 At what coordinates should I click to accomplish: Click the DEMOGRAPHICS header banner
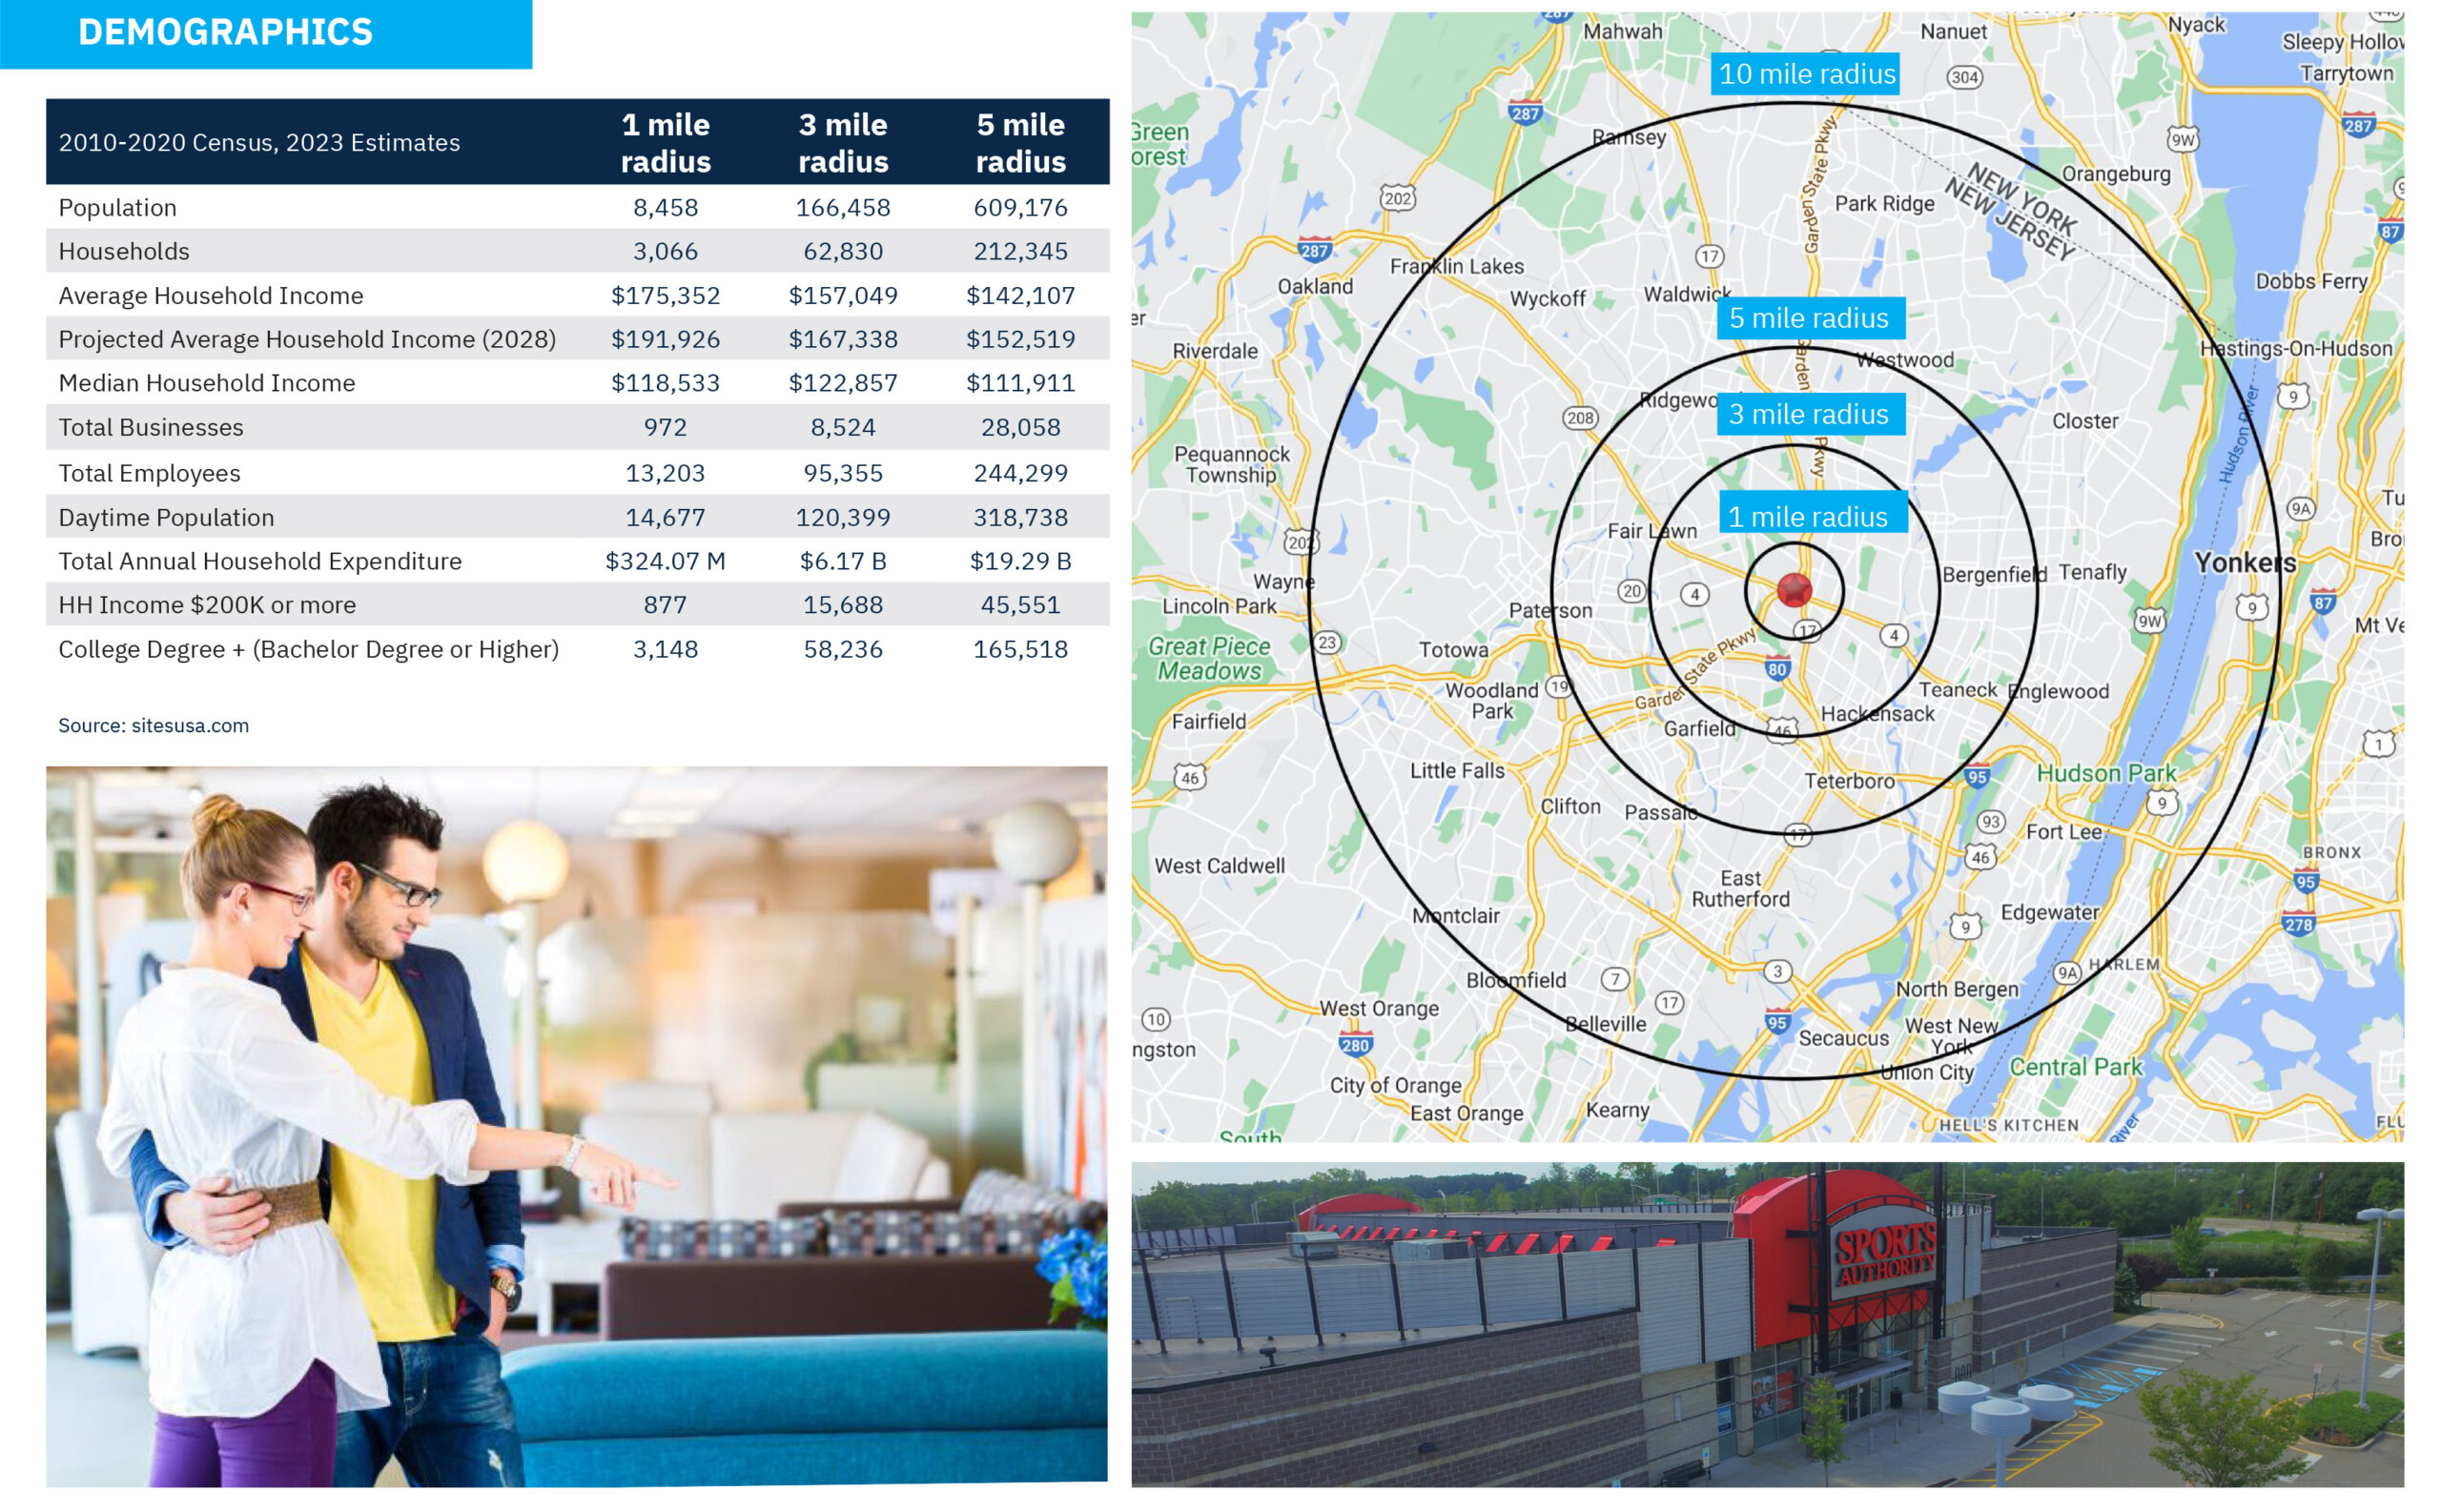[x=265, y=33]
